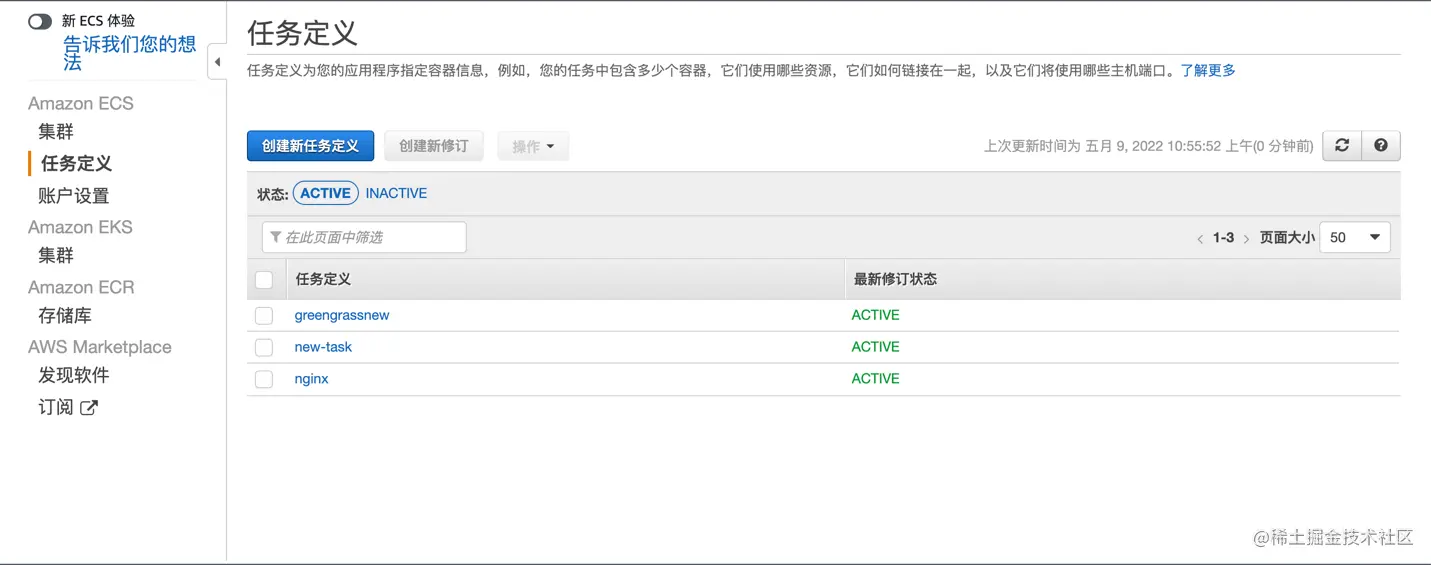The image size is (1431, 565).
Task: Open 账户设置 in the sidebar
Action: pos(74,196)
